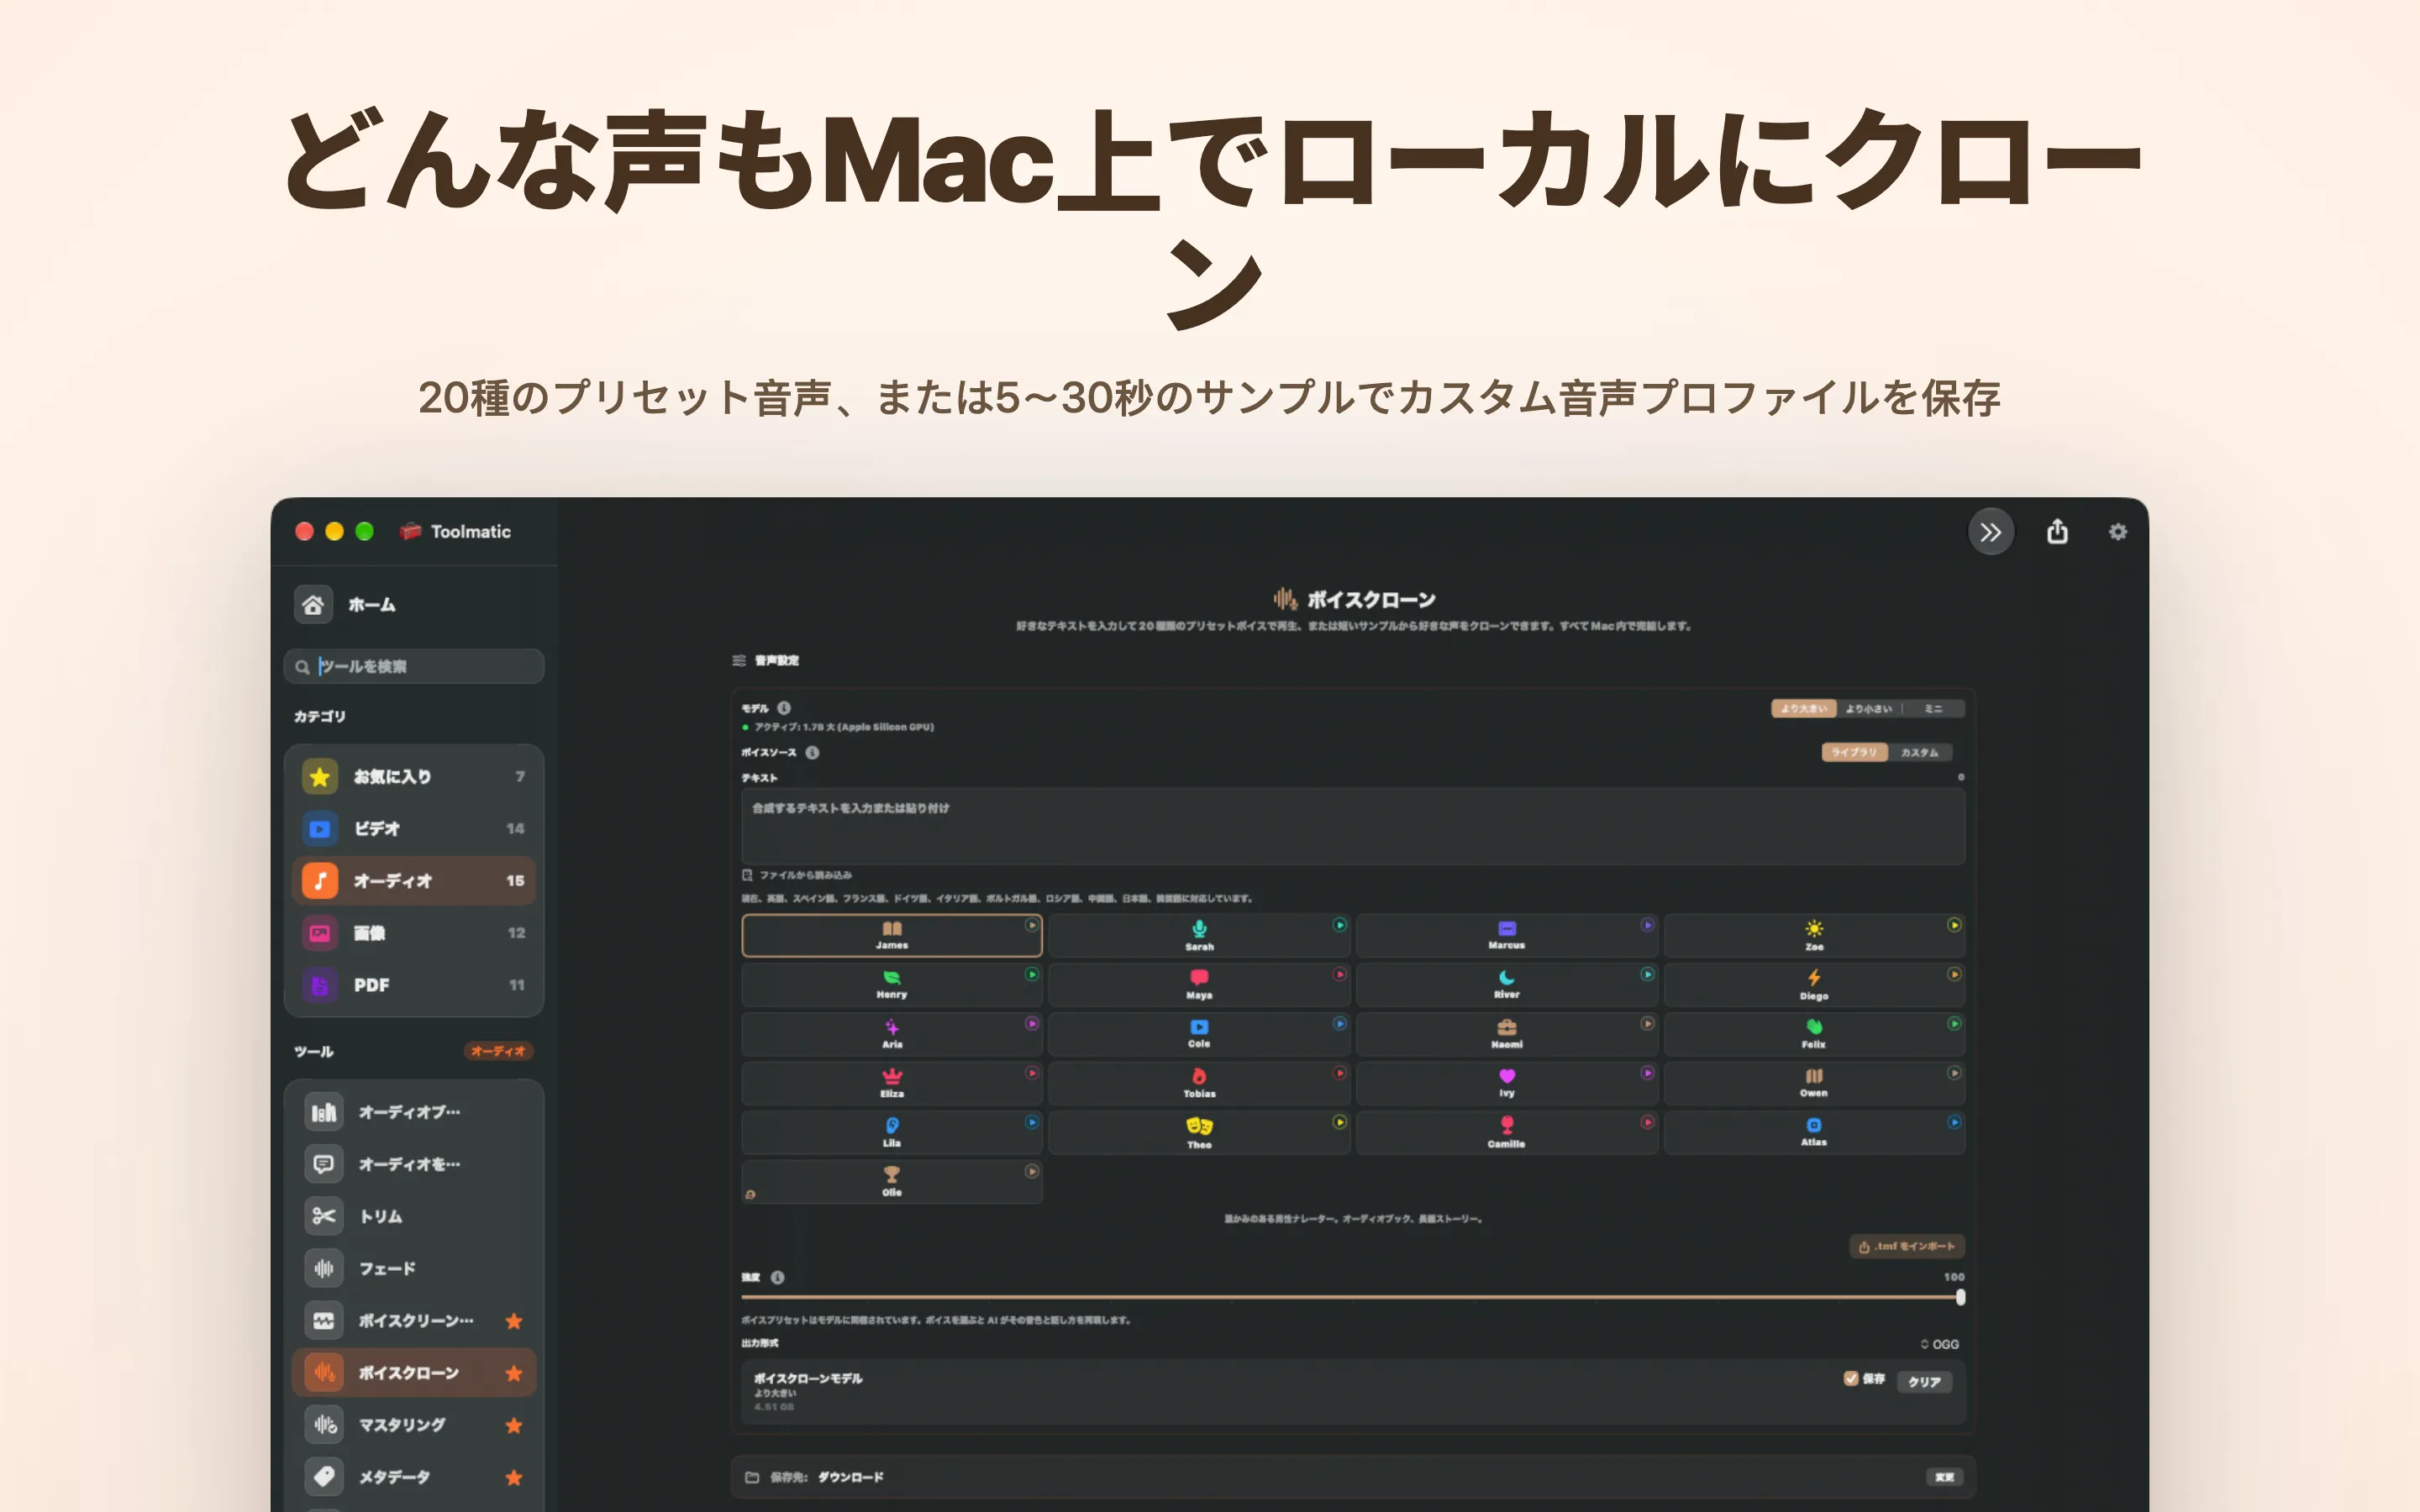The image size is (2420, 1512).
Task: Click the 強度 slider handle
Action: (x=1960, y=1297)
